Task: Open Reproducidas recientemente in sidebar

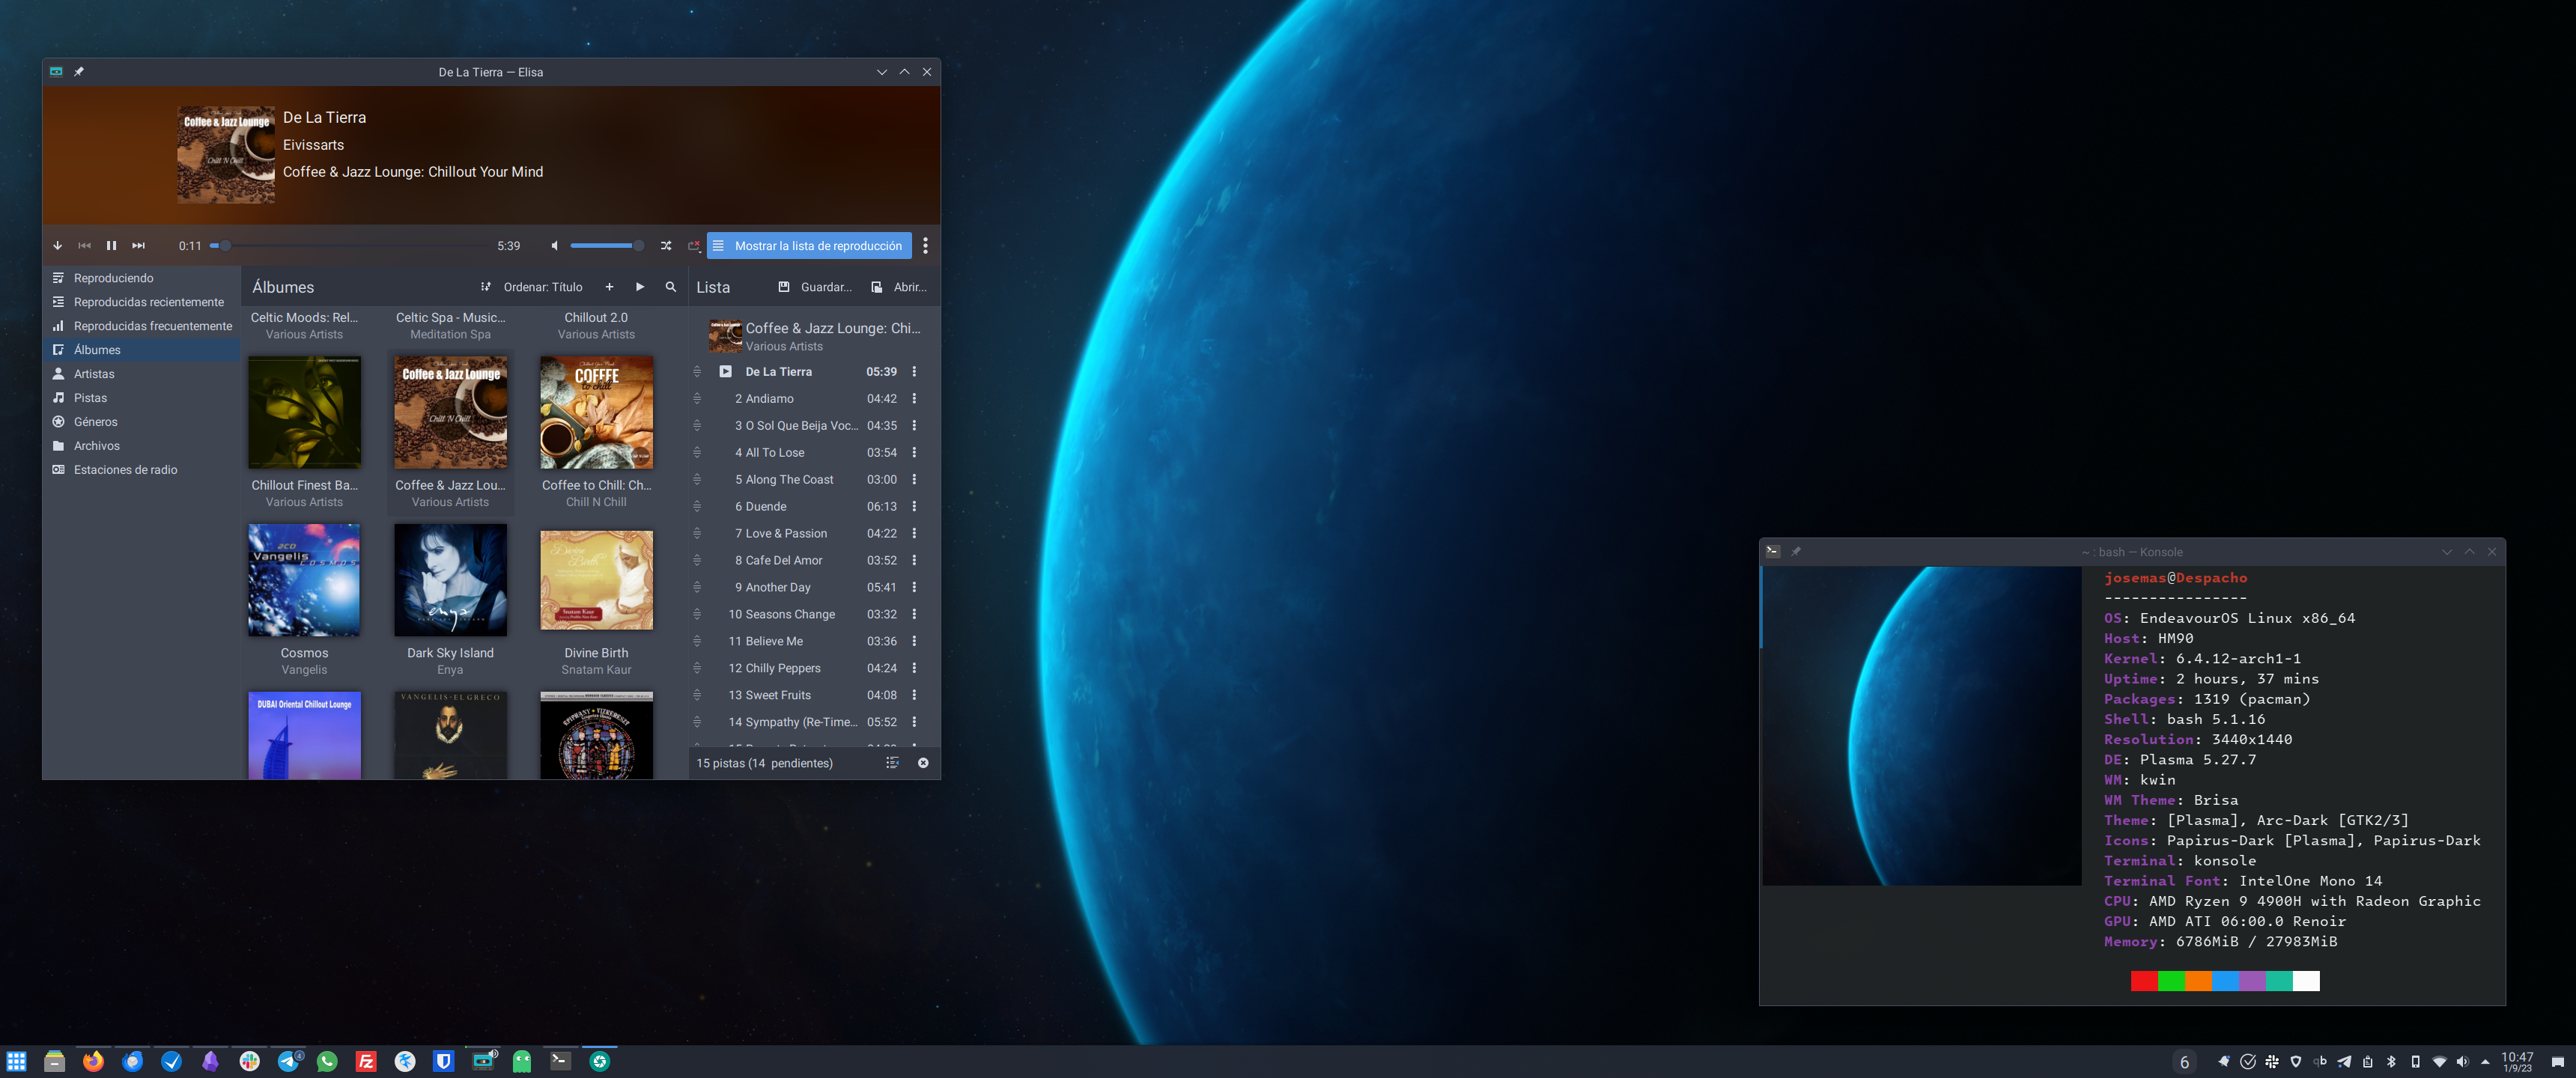Action: [141, 302]
